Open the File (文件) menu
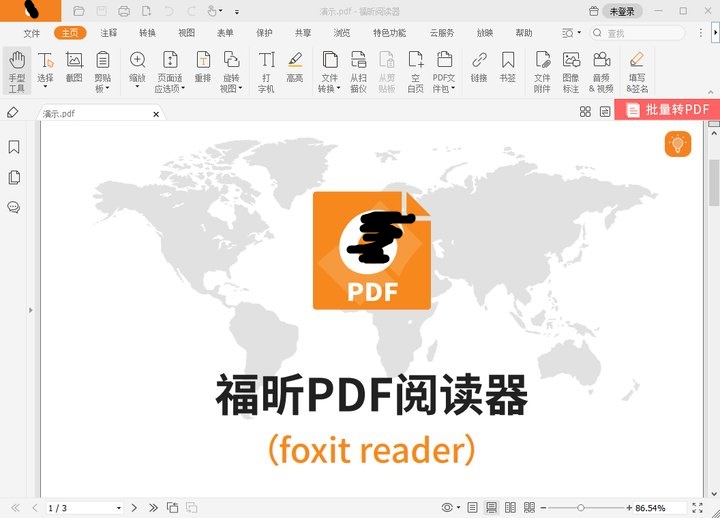 click(x=32, y=33)
